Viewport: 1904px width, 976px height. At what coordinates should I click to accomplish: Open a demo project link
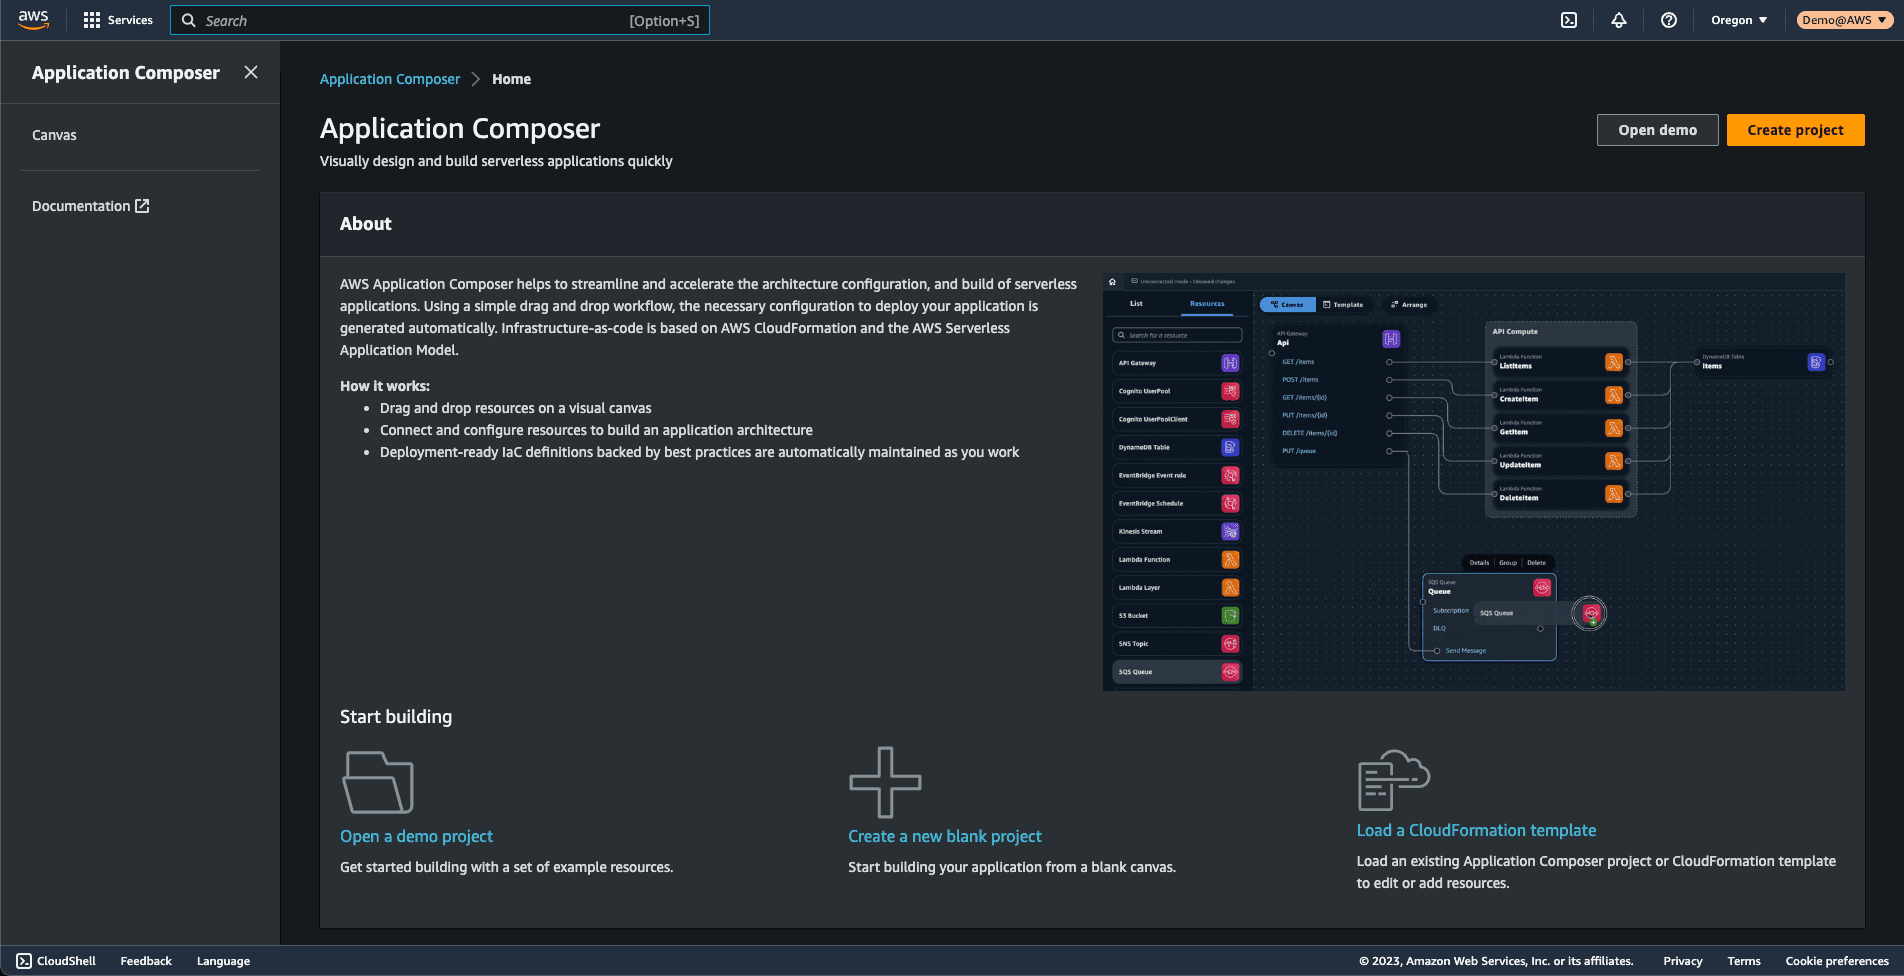[416, 836]
